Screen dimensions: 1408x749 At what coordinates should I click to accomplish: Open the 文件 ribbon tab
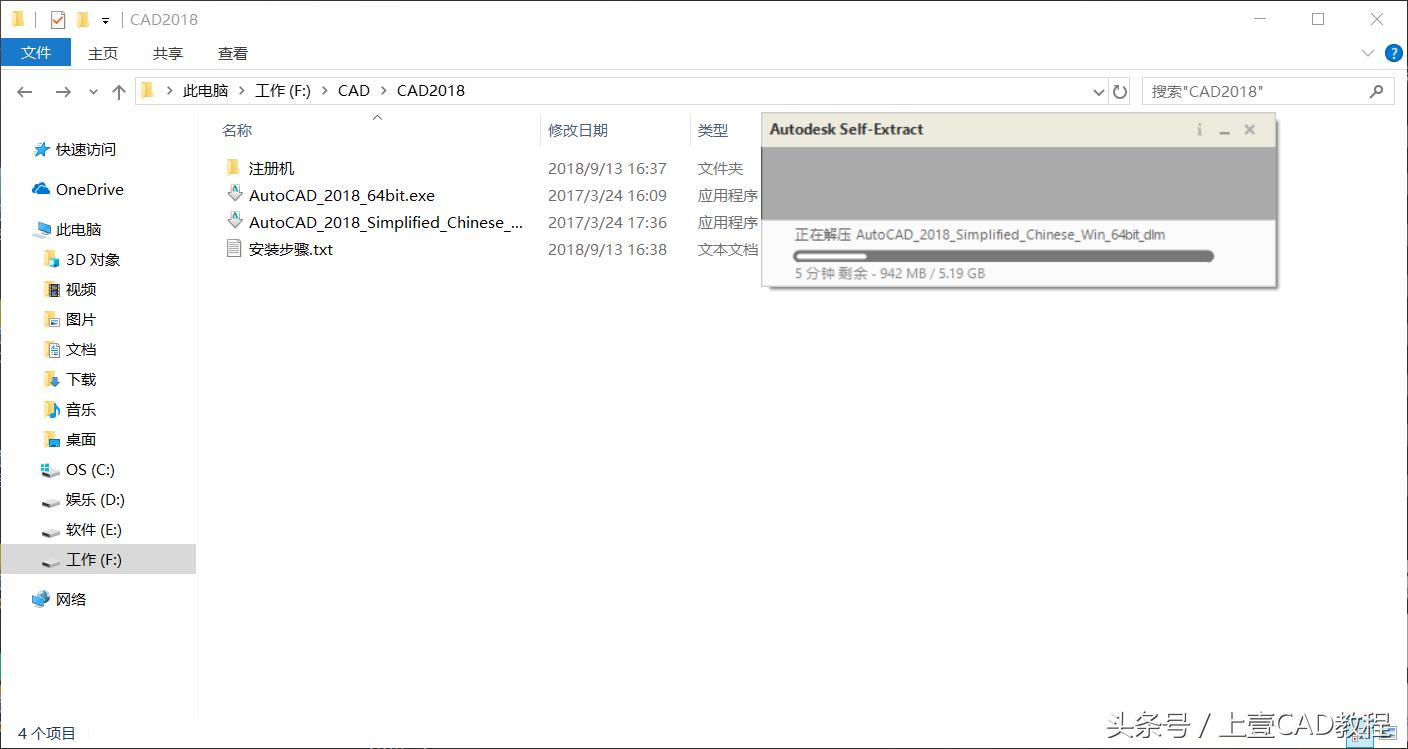pyautogui.click(x=36, y=53)
